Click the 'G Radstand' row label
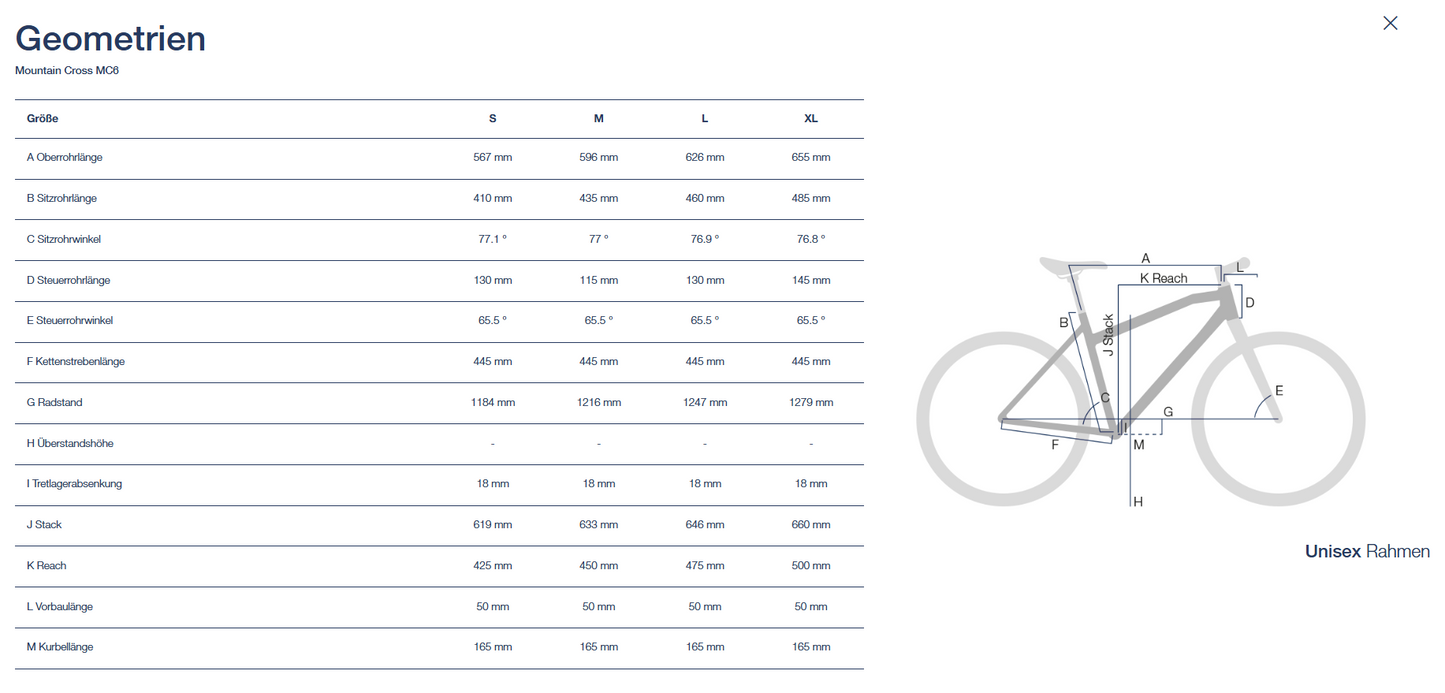This screenshot has height=693, width=1445. tap(55, 402)
